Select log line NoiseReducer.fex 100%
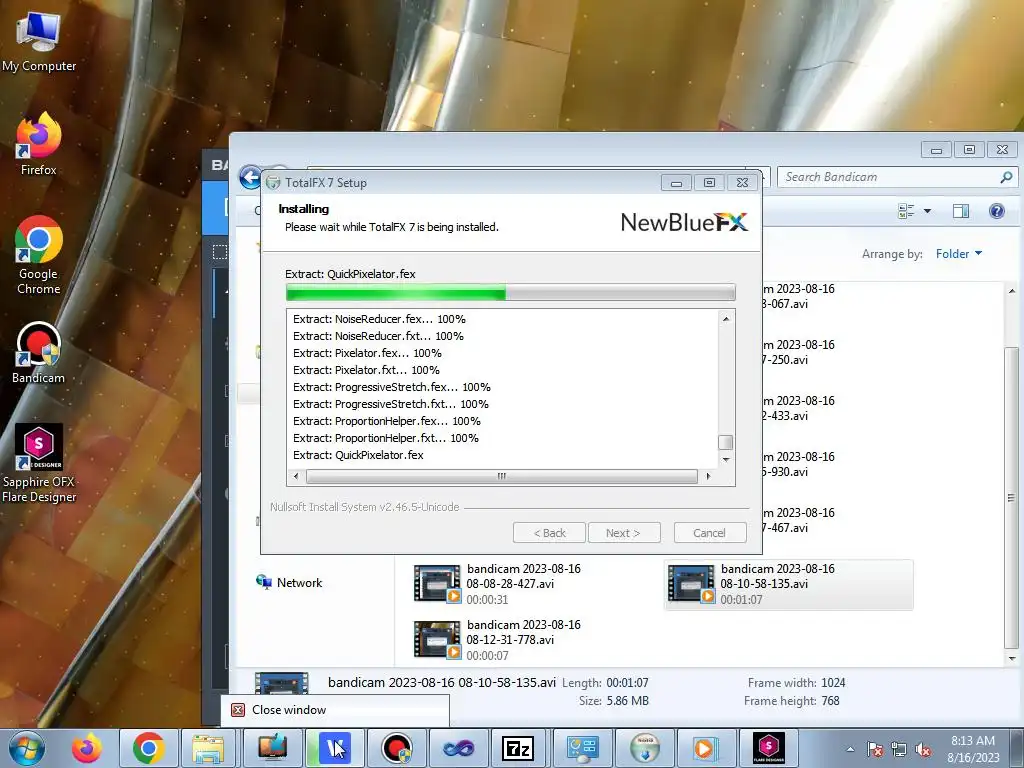 [379, 319]
